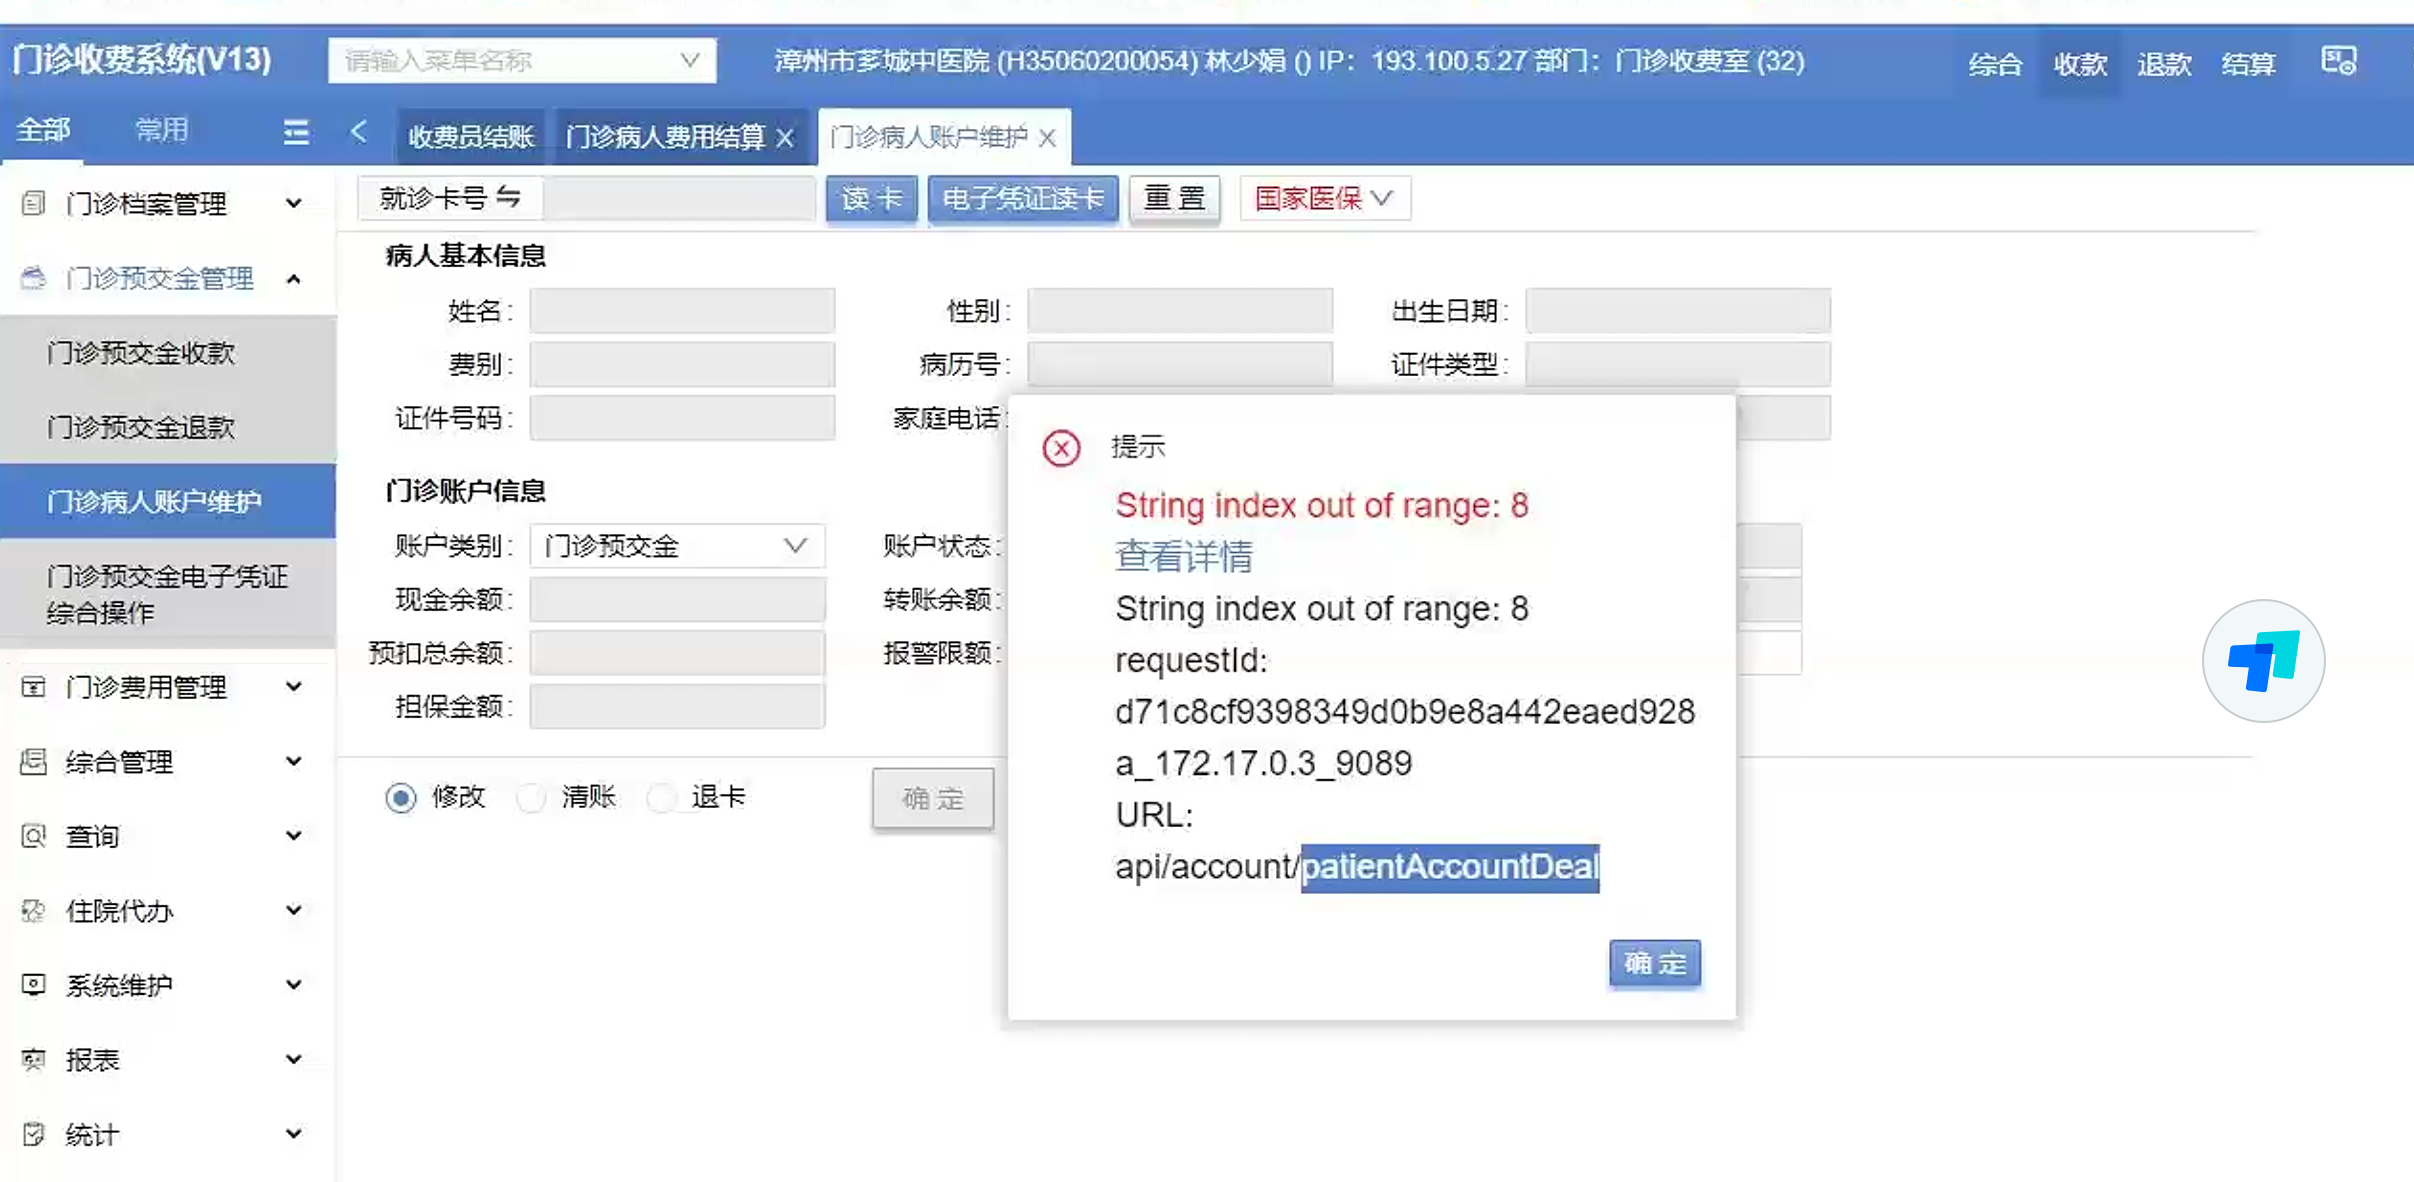This screenshot has width=2414, height=1182.
Task: Click the 就诊卡号 input field
Action: pyautogui.click(x=679, y=198)
